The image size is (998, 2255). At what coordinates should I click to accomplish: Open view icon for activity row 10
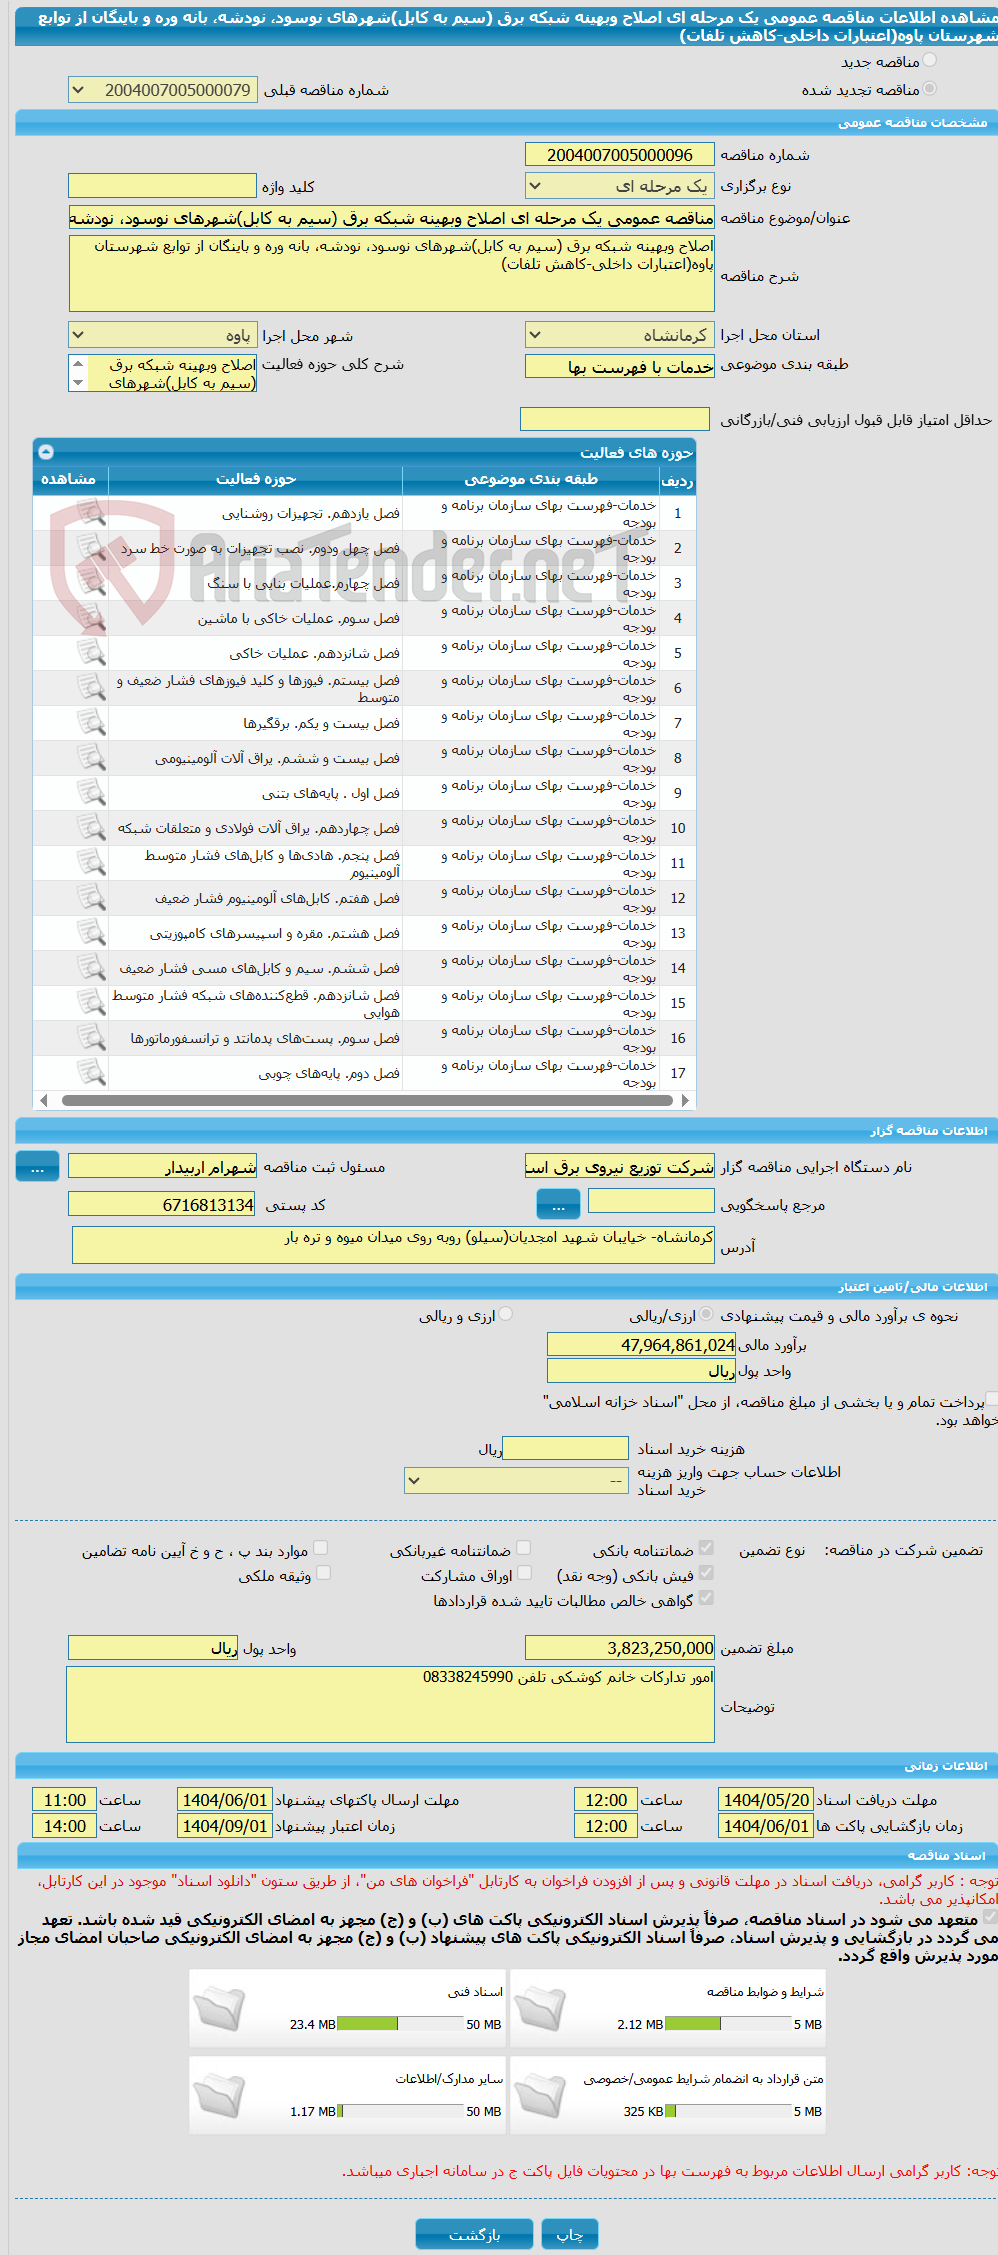pyautogui.click(x=91, y=828)
